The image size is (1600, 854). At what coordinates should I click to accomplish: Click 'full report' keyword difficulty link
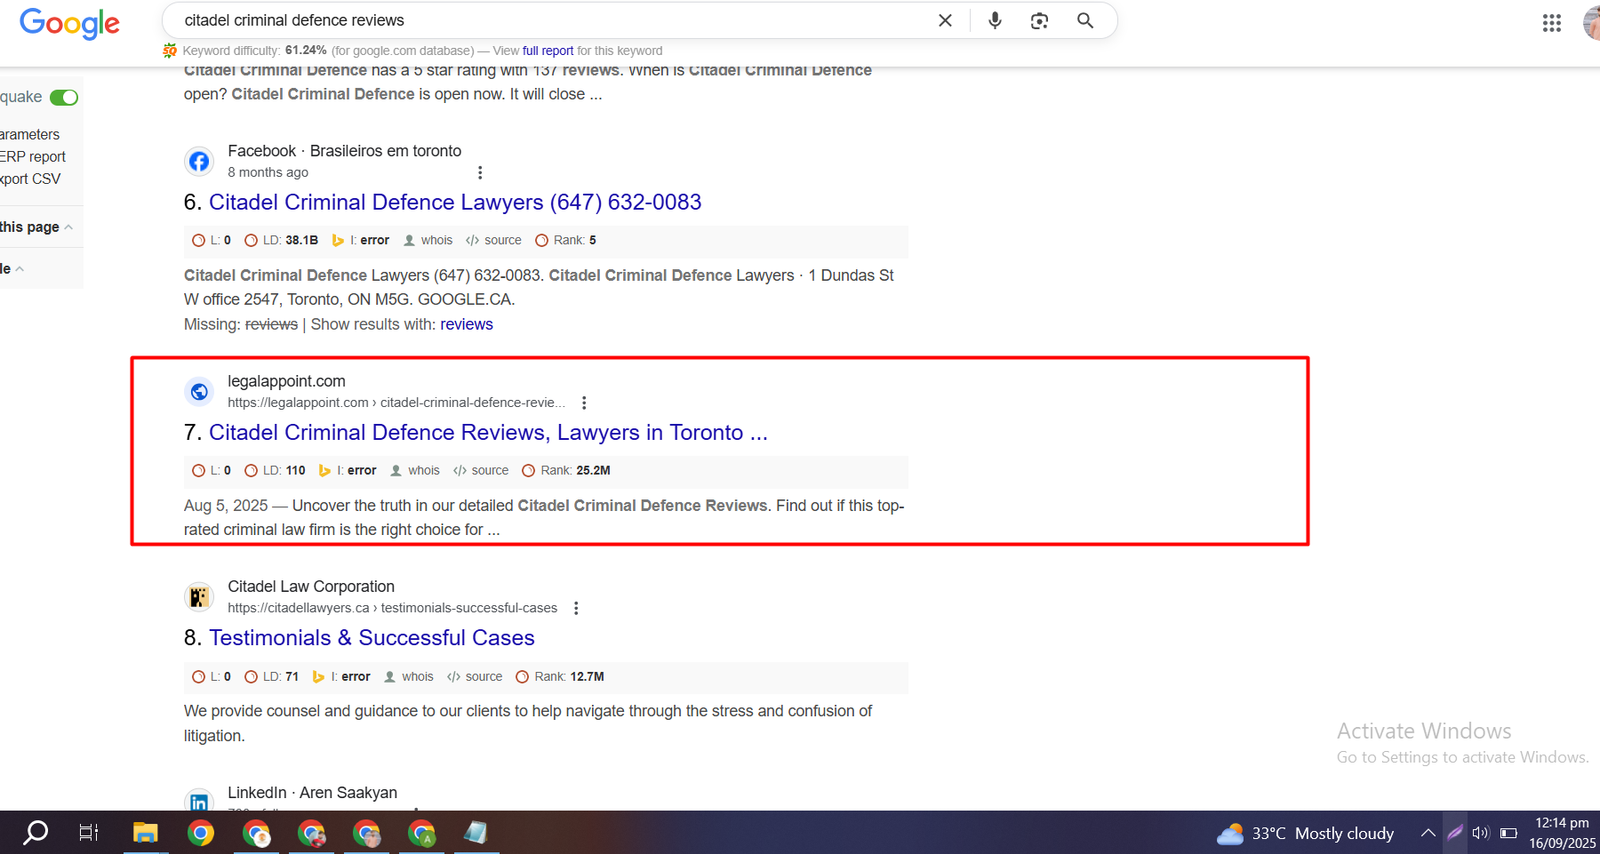(547, 51)
